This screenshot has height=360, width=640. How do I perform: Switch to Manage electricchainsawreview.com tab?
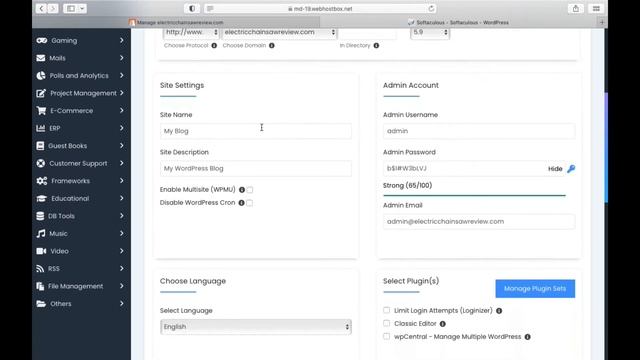coord(176,22)
